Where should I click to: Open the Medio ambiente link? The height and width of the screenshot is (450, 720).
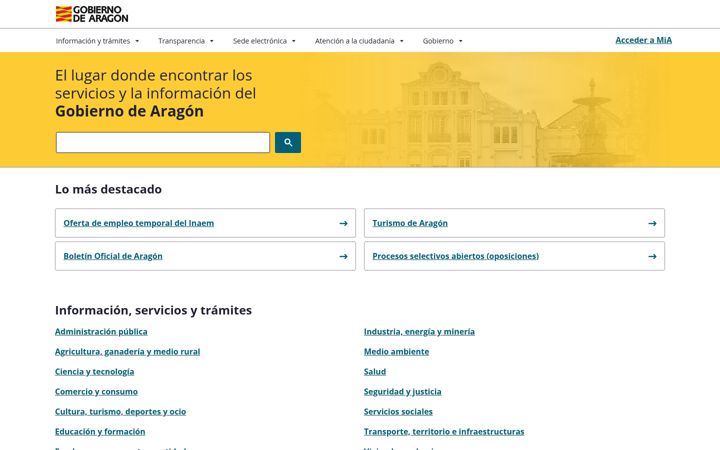pyautogui.click(x=396, y=352)
